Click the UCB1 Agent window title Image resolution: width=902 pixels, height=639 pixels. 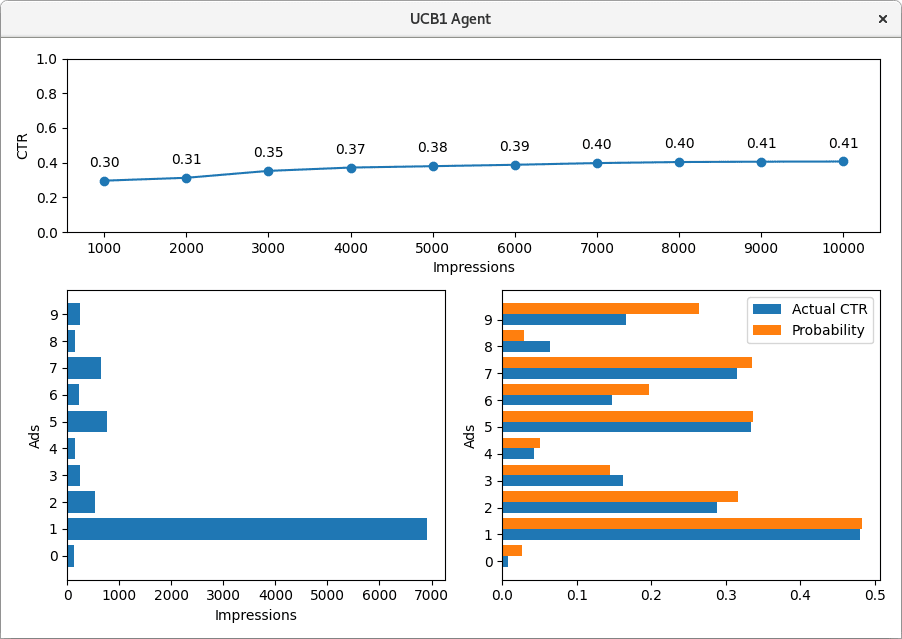(451, 18)
